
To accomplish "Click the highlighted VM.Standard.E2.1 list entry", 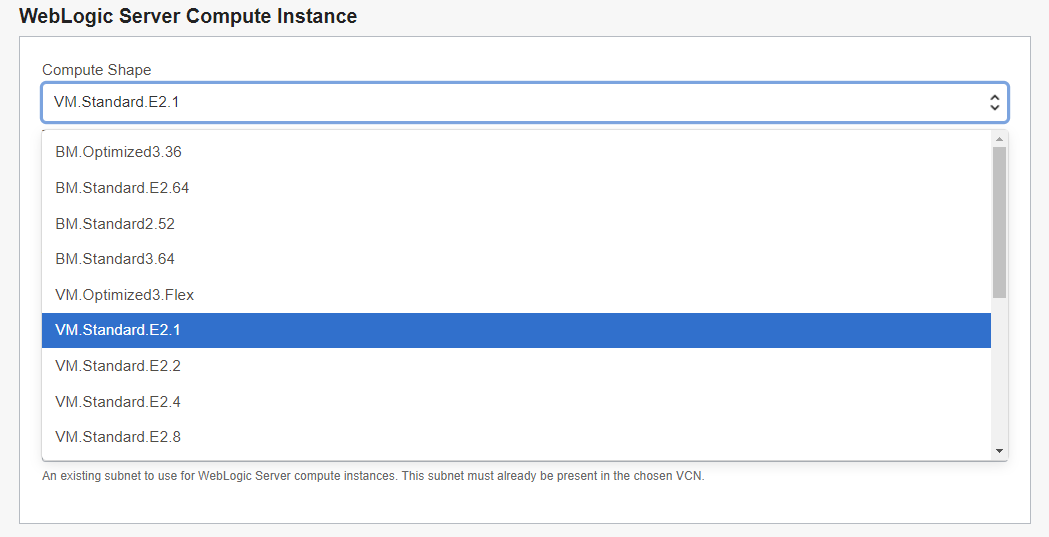I will coord(516,330).
